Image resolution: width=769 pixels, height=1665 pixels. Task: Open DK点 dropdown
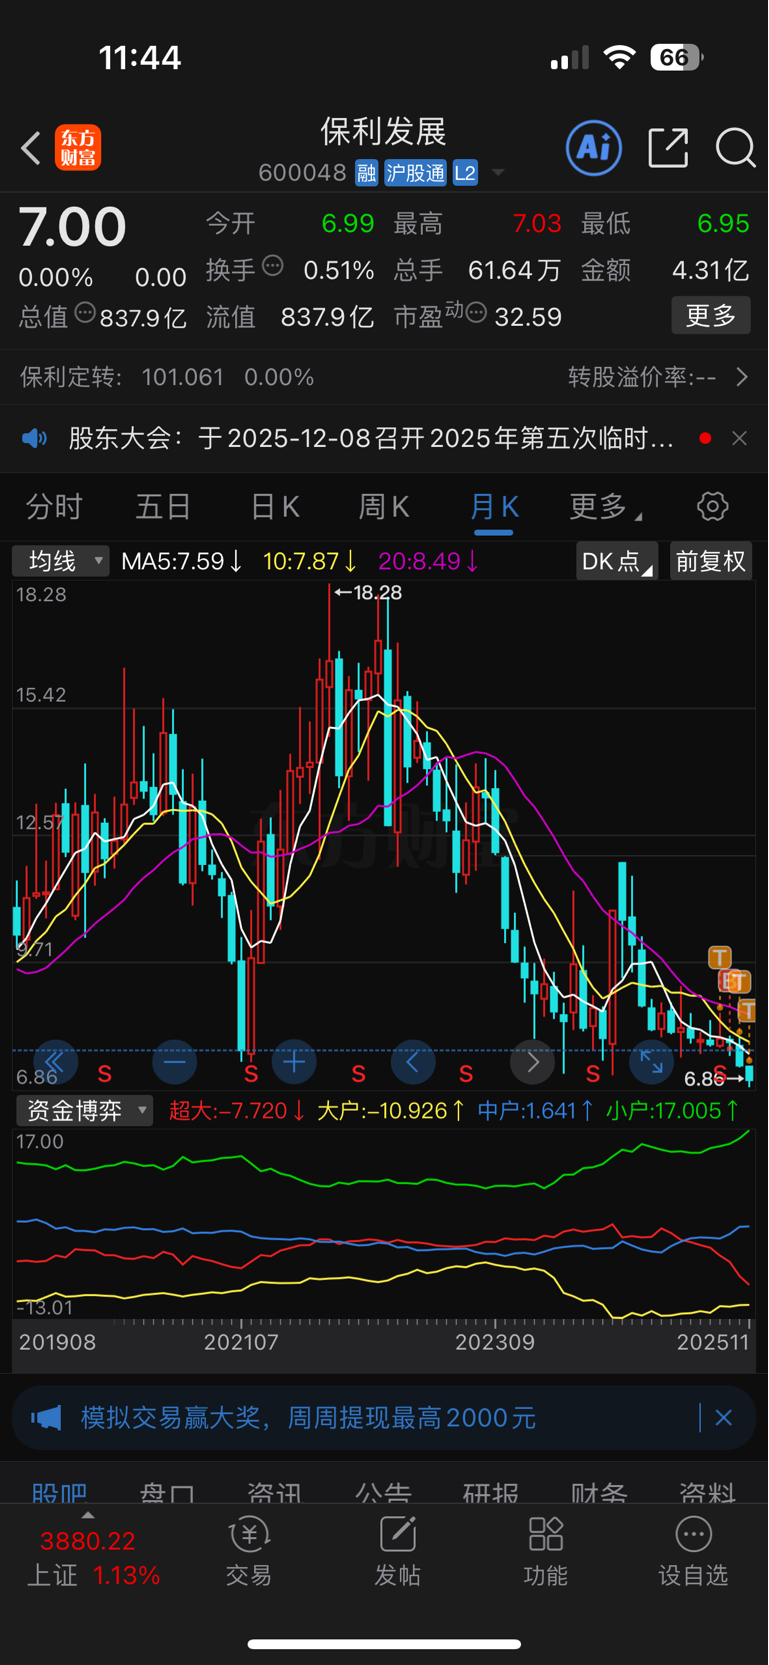617,561
